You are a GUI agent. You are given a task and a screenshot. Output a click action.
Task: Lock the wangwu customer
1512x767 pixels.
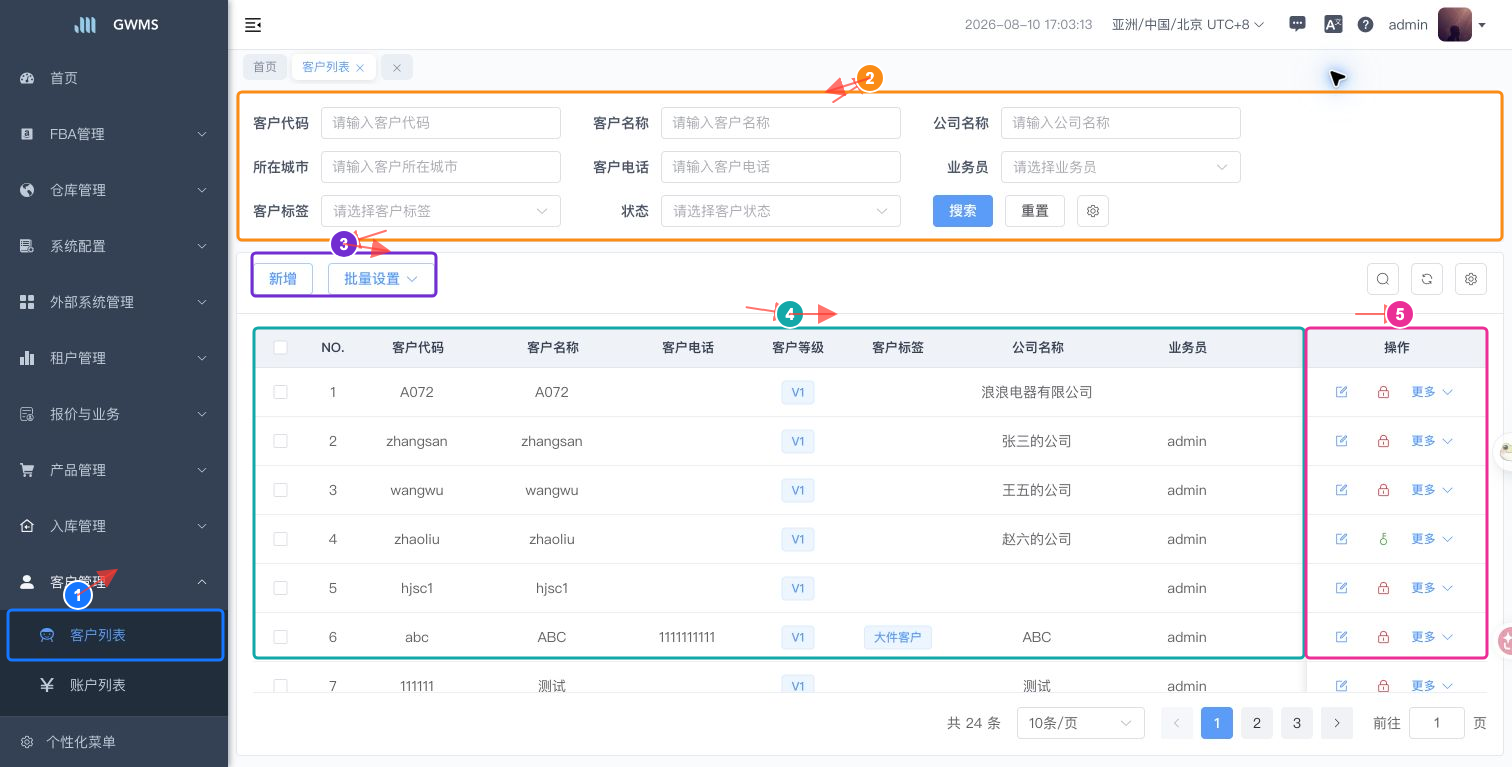(1383, 490)
